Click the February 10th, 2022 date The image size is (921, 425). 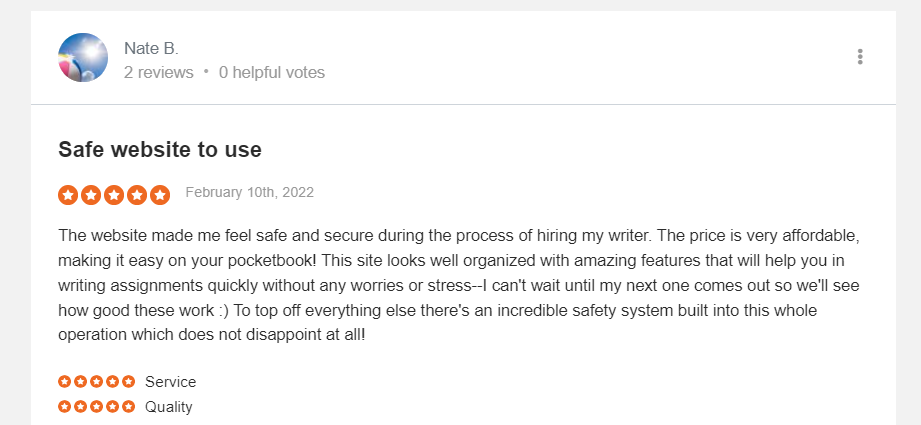pos(250,193)
